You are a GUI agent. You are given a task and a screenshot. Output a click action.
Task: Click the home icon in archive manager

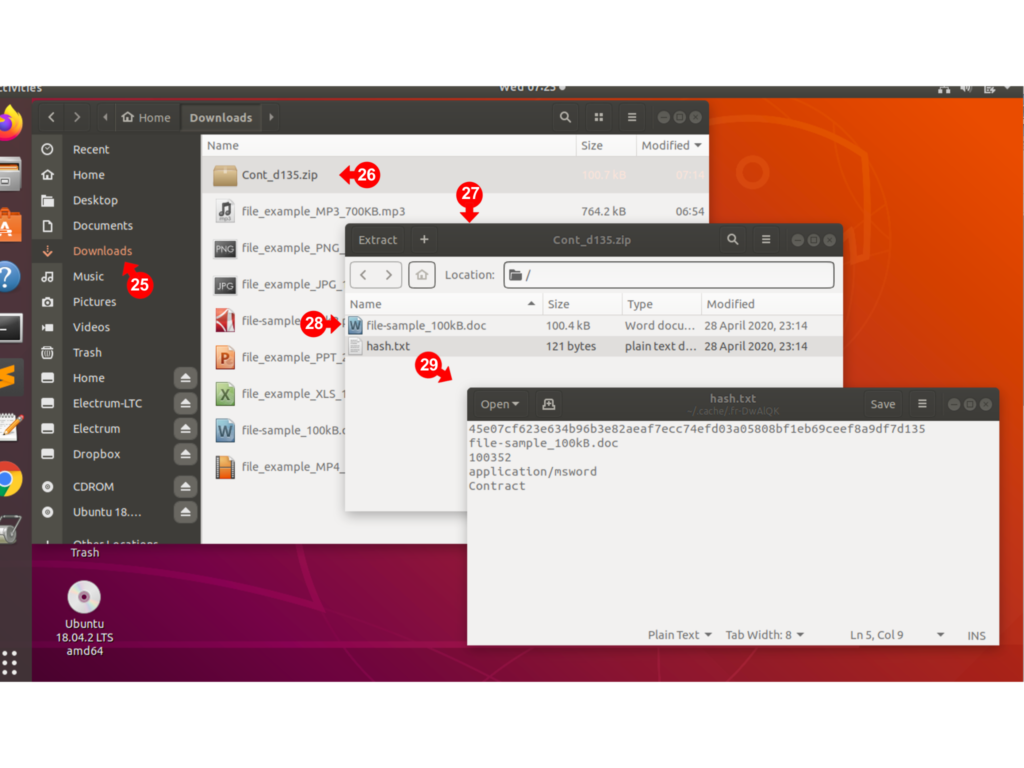[x=422, y=275]
